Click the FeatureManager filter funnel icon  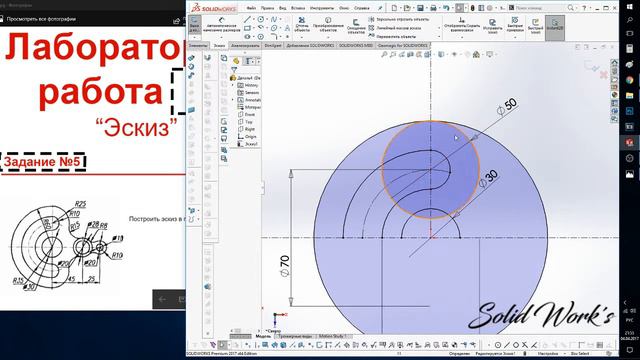click(x=234, y=70)
